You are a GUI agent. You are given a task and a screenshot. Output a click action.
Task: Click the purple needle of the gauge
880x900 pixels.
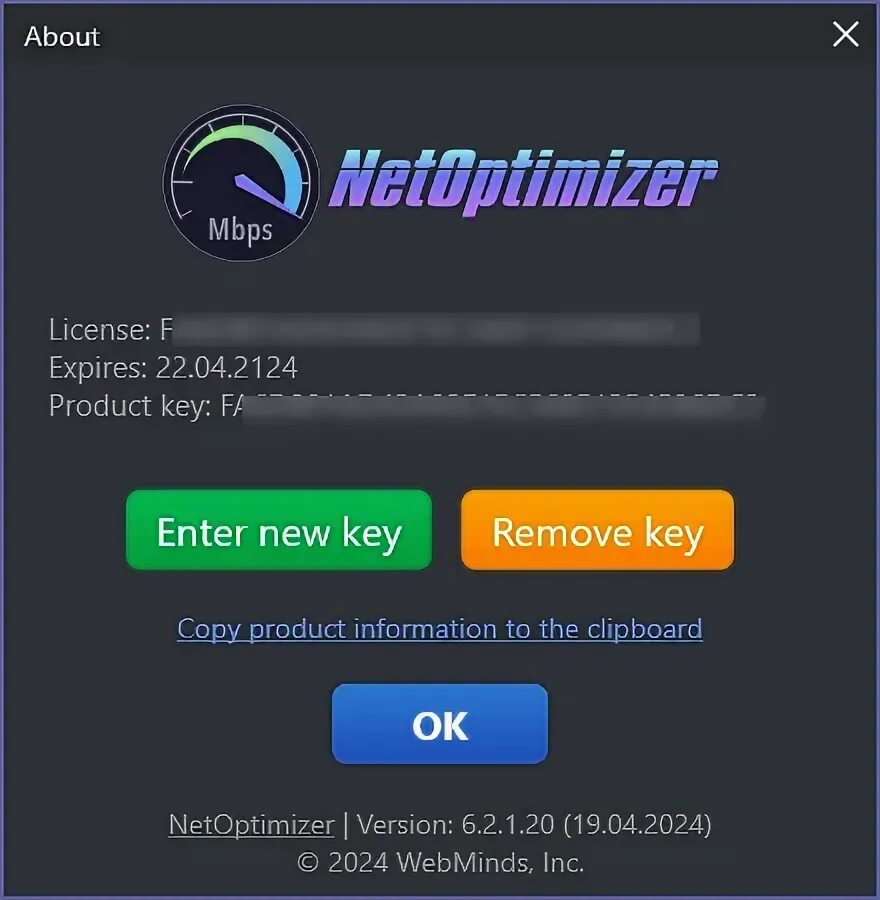[x=267, y=195]
